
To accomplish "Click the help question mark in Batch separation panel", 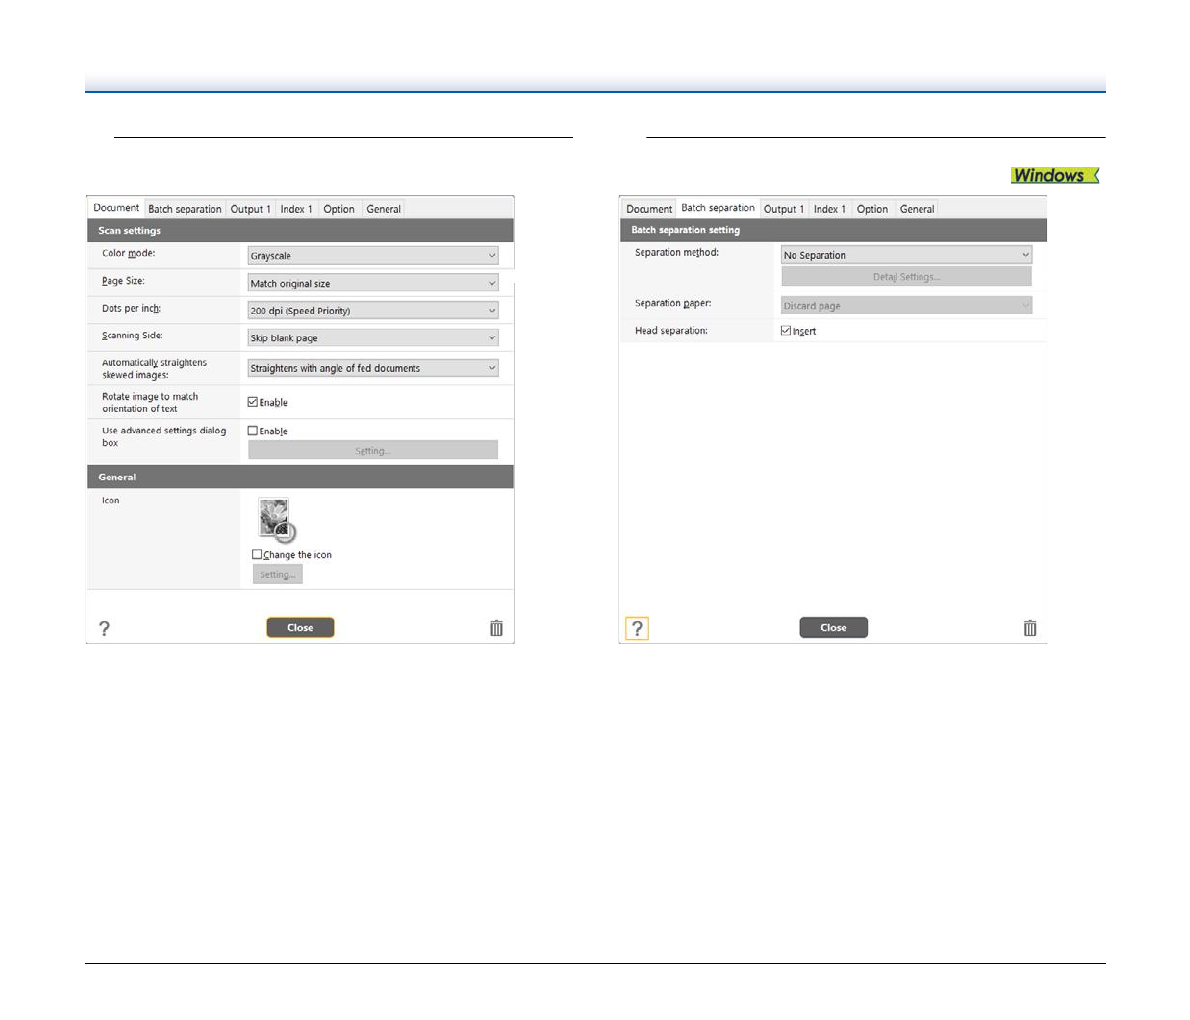I will [x=637, y=628].
